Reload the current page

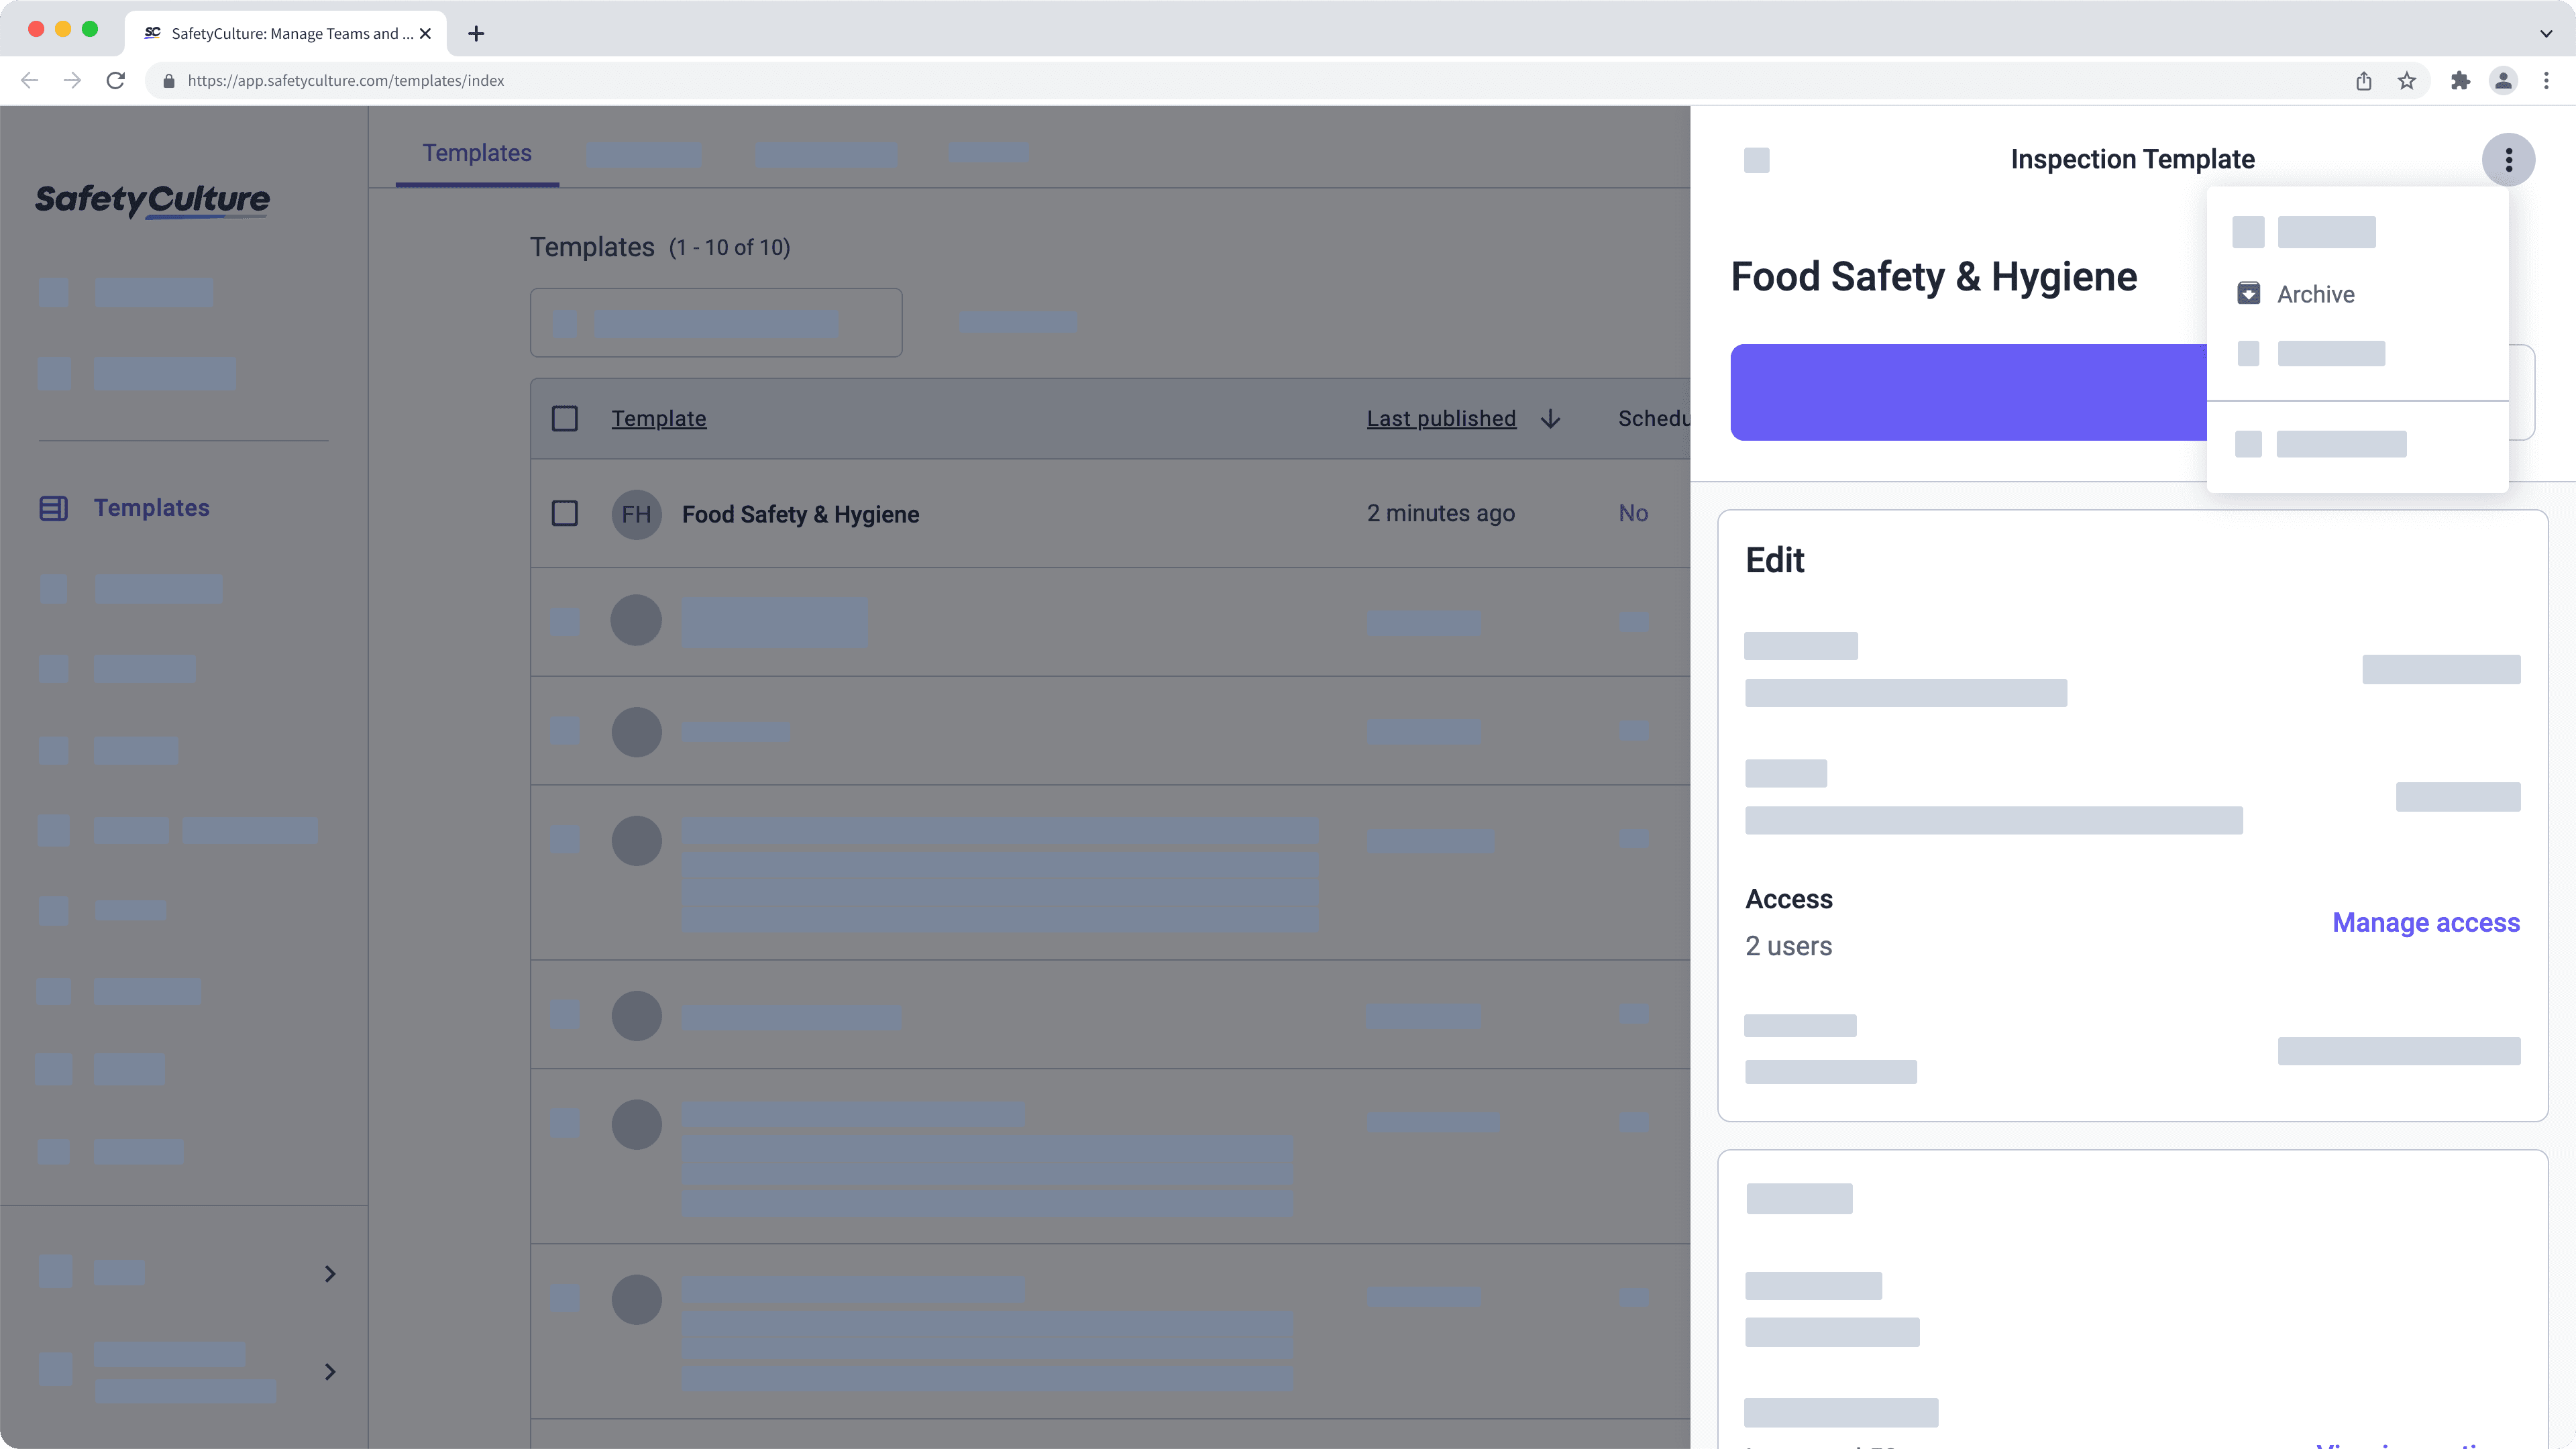coord(116,80)
